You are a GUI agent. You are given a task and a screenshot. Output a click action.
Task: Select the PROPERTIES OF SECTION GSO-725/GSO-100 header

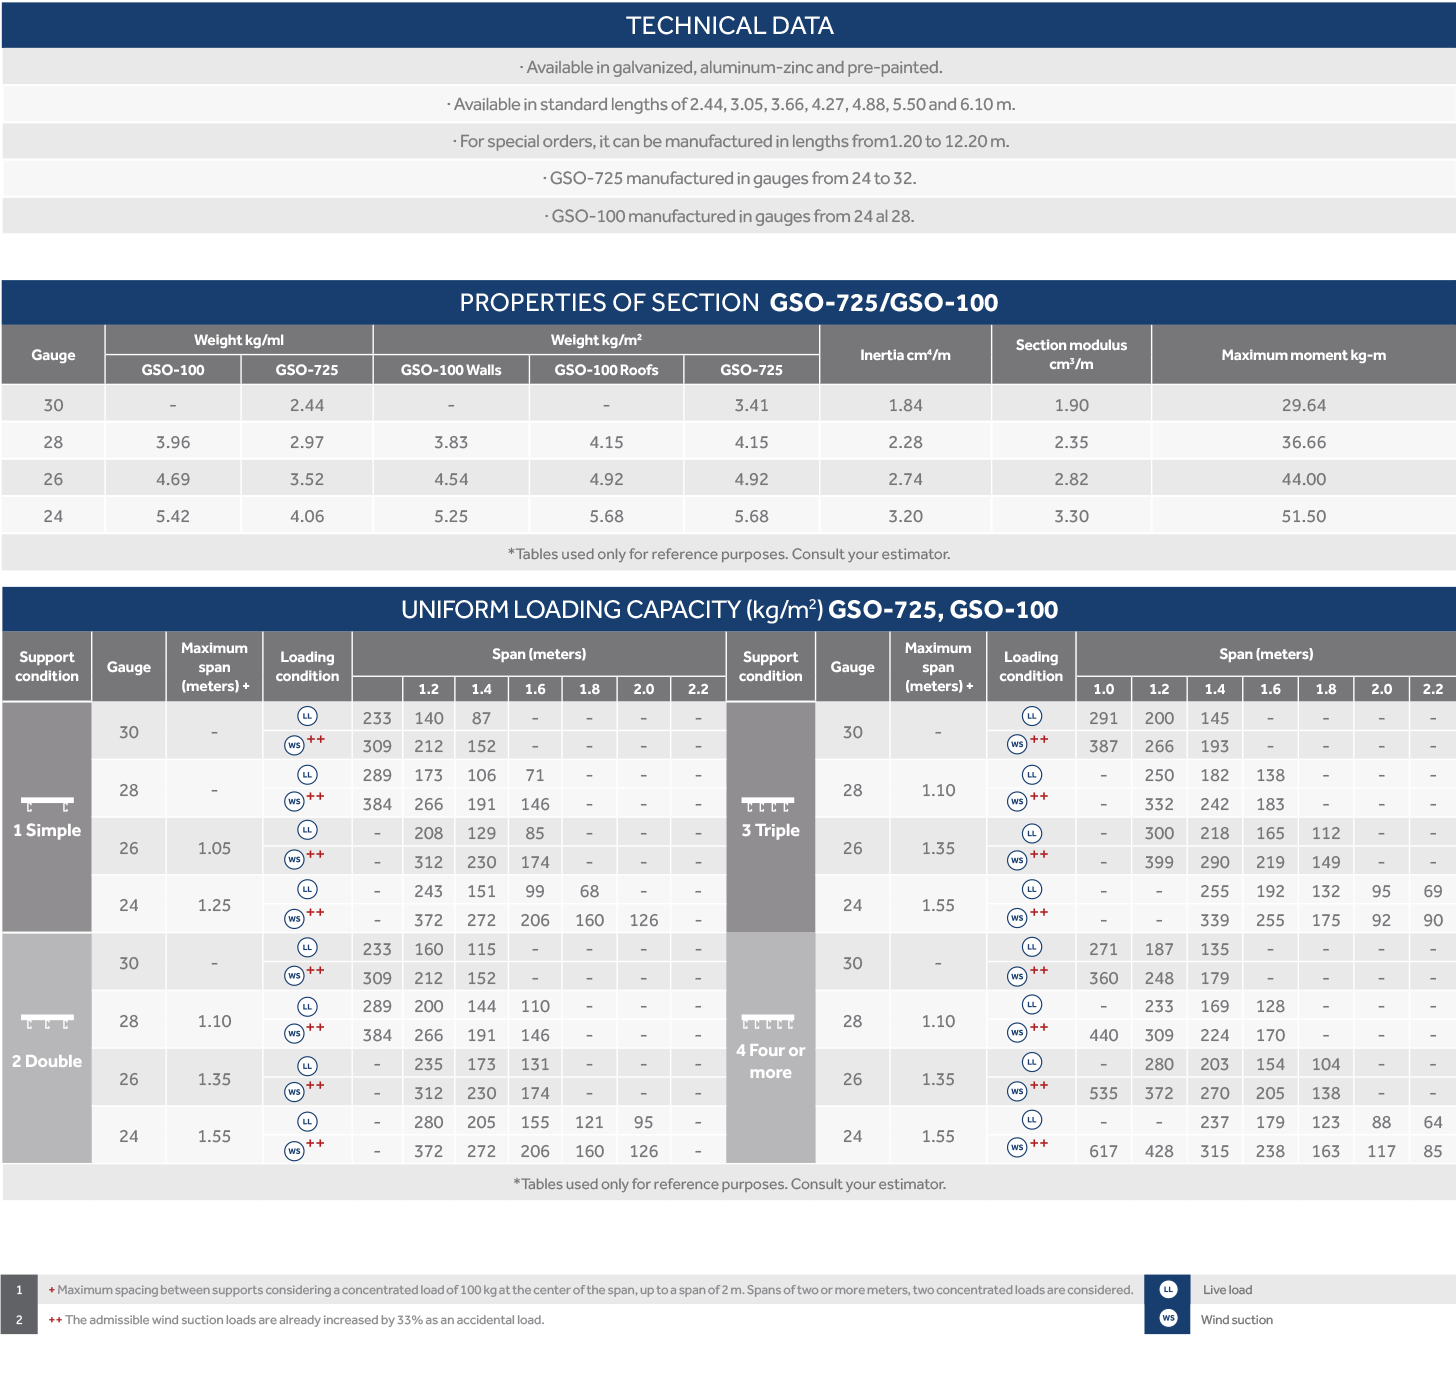(728, 302)
